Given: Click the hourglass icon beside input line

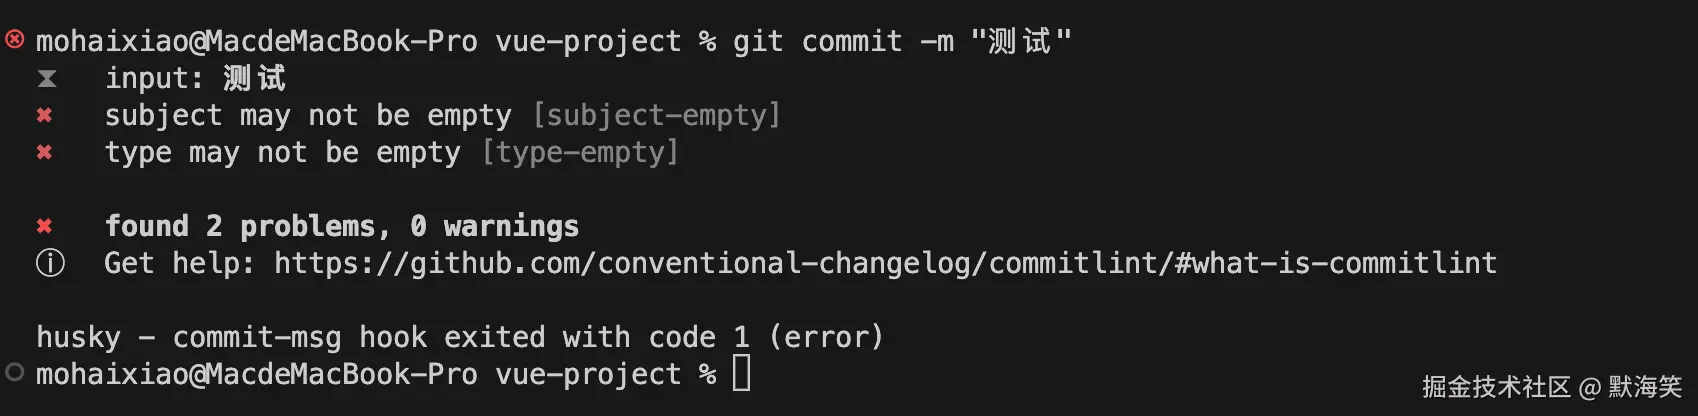Looking at the screenshot, I should click(x=46, y=79).
